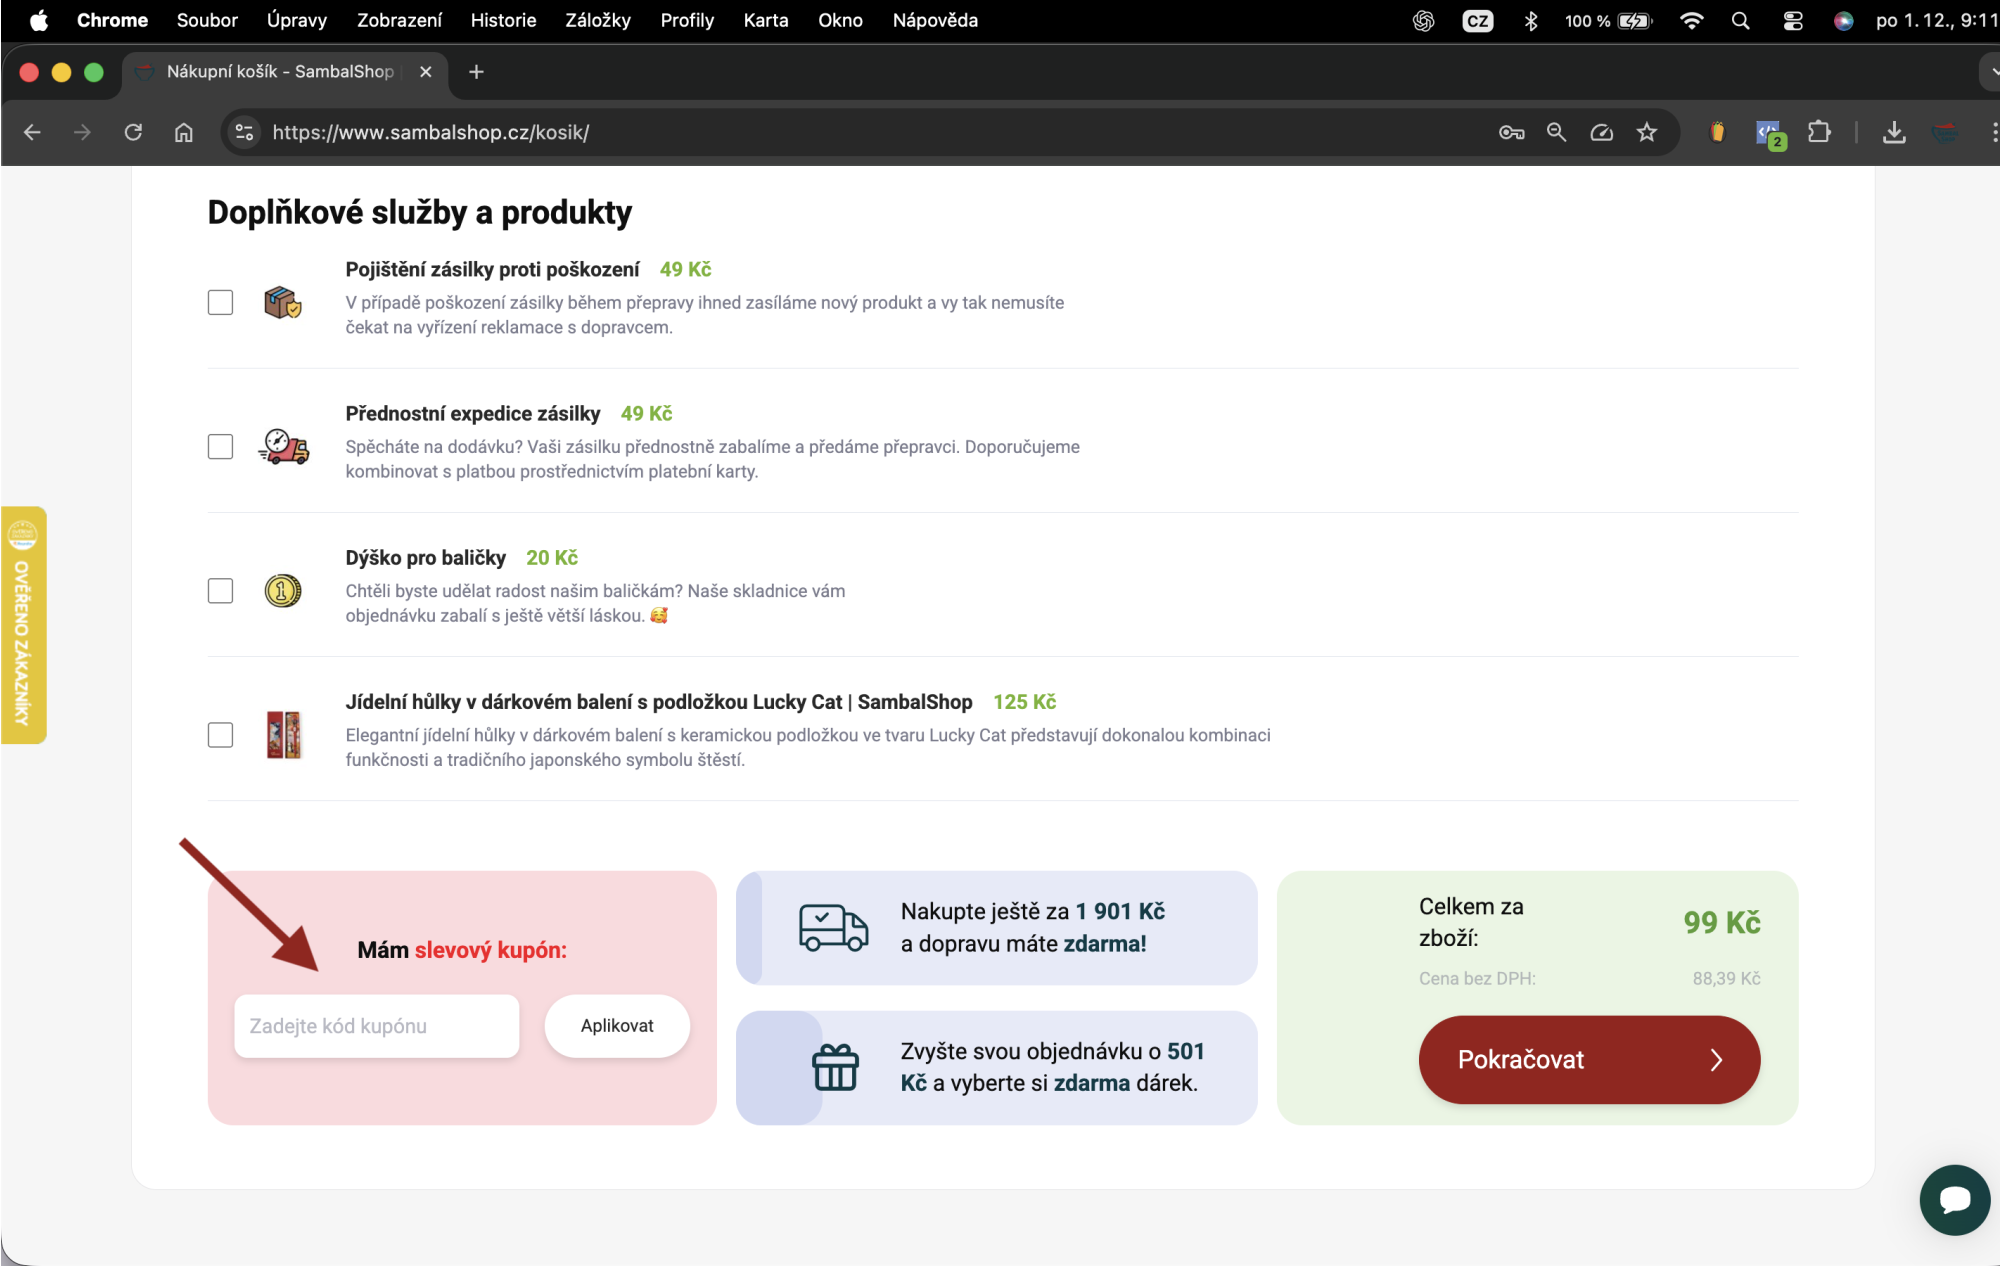
Task: Open the Historie menu in menu bar
Action: coord(503,20)
